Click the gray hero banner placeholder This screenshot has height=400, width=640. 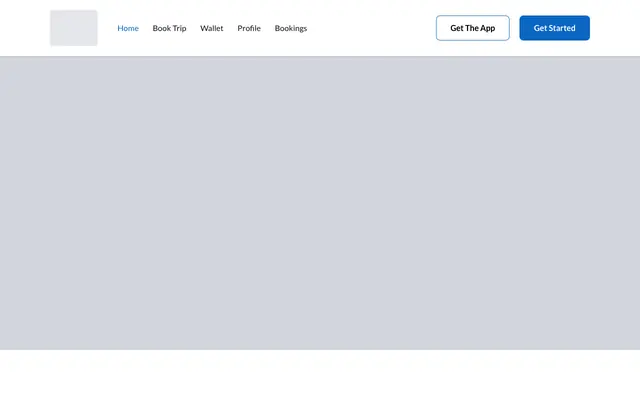320,203
